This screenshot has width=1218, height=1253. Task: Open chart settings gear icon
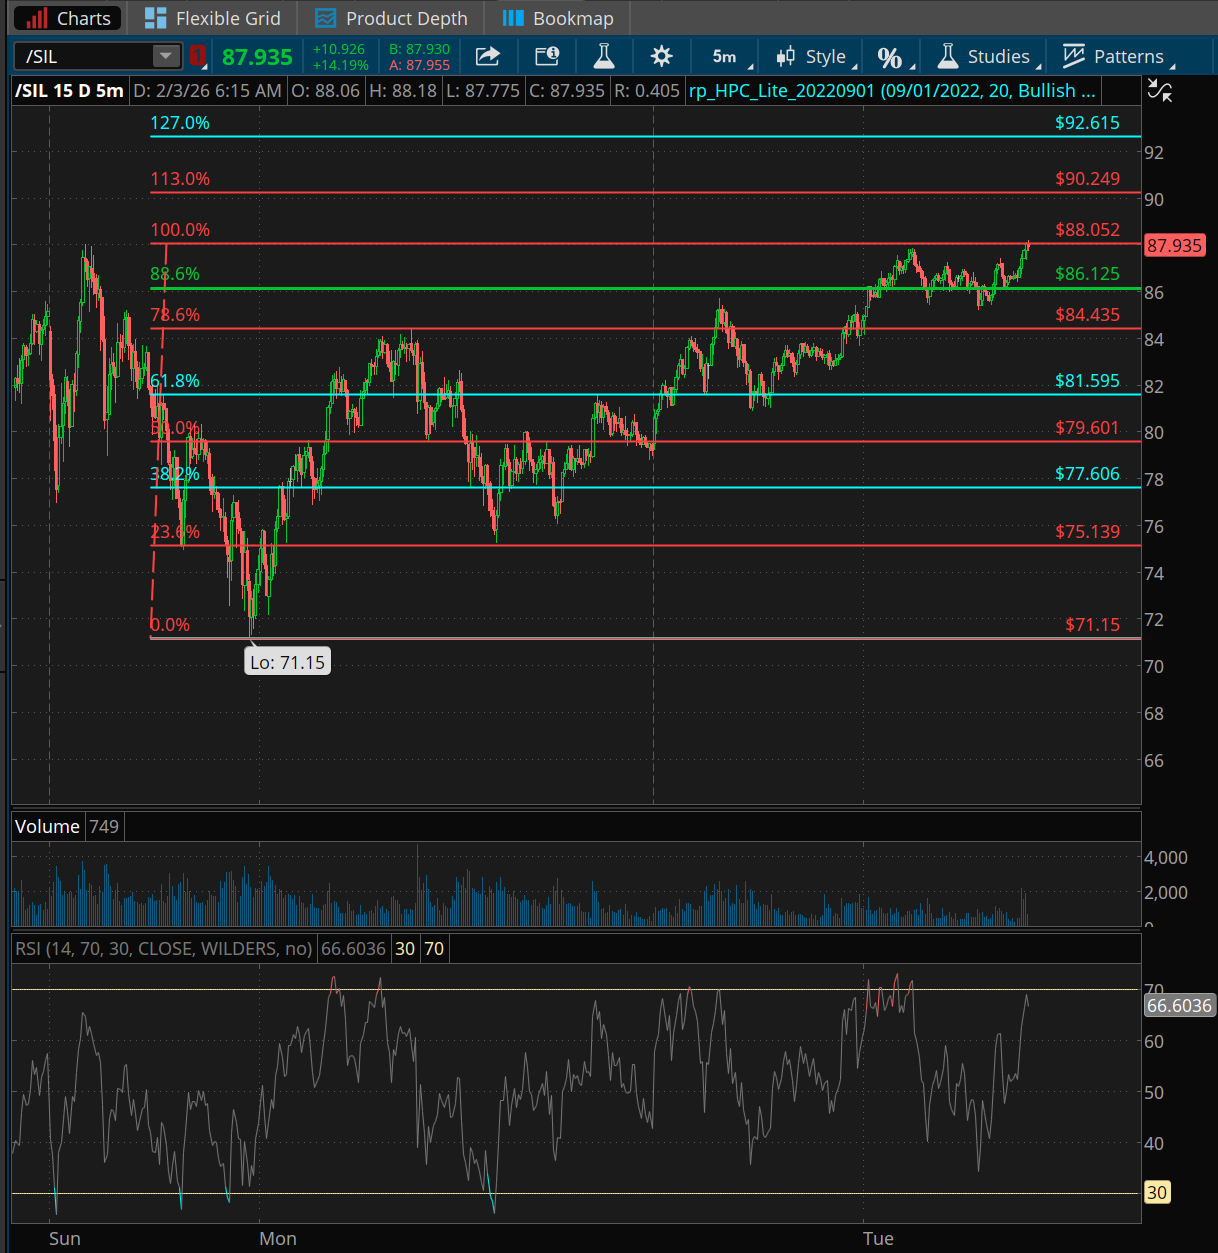coord(661,56)
